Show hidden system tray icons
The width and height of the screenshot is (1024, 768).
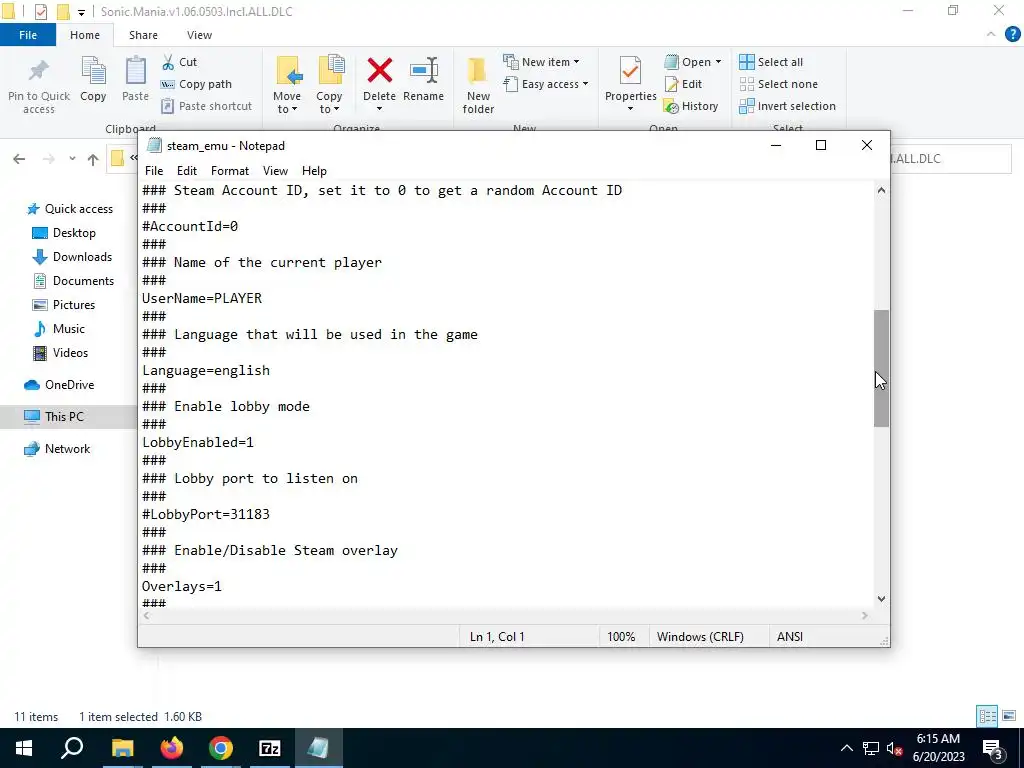(x=846, y=748)
